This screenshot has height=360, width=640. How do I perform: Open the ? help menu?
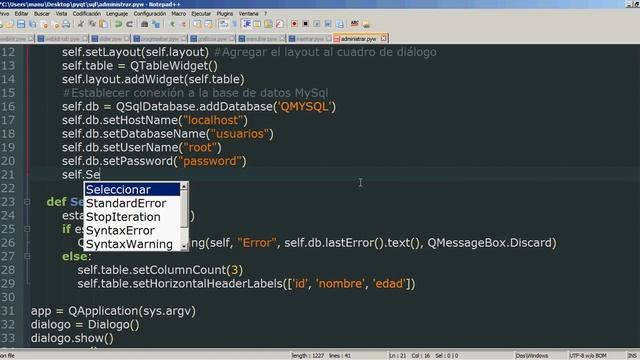[x=265, y=13]
